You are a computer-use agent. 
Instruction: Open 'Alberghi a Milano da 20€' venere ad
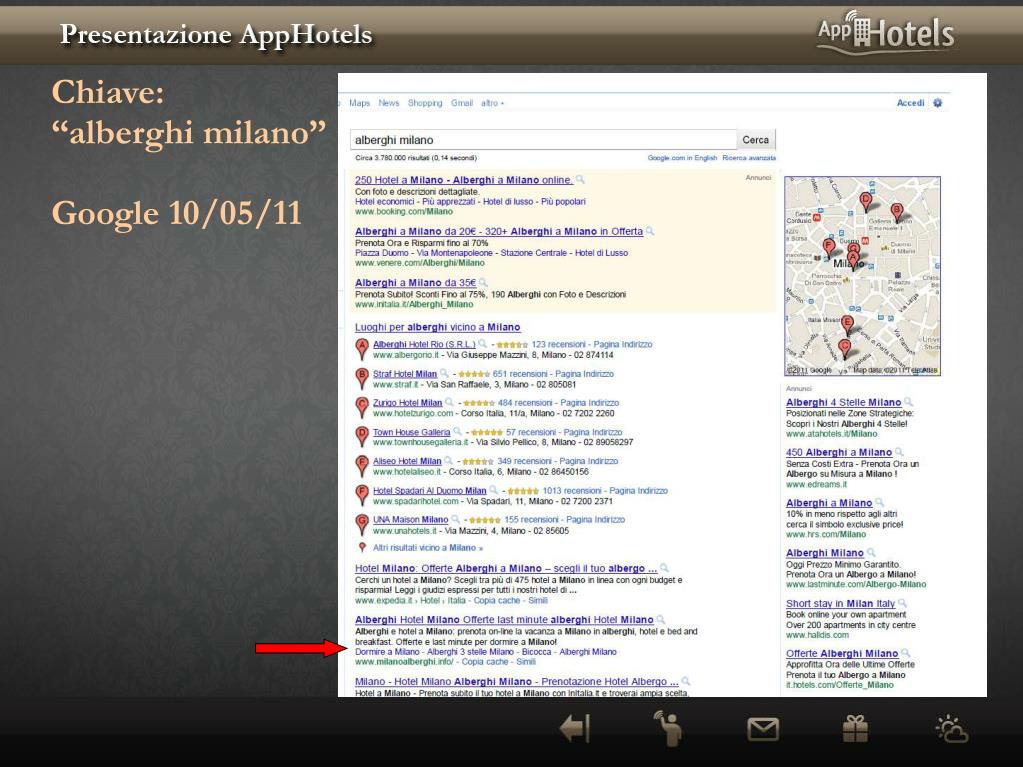click(499, 232)
